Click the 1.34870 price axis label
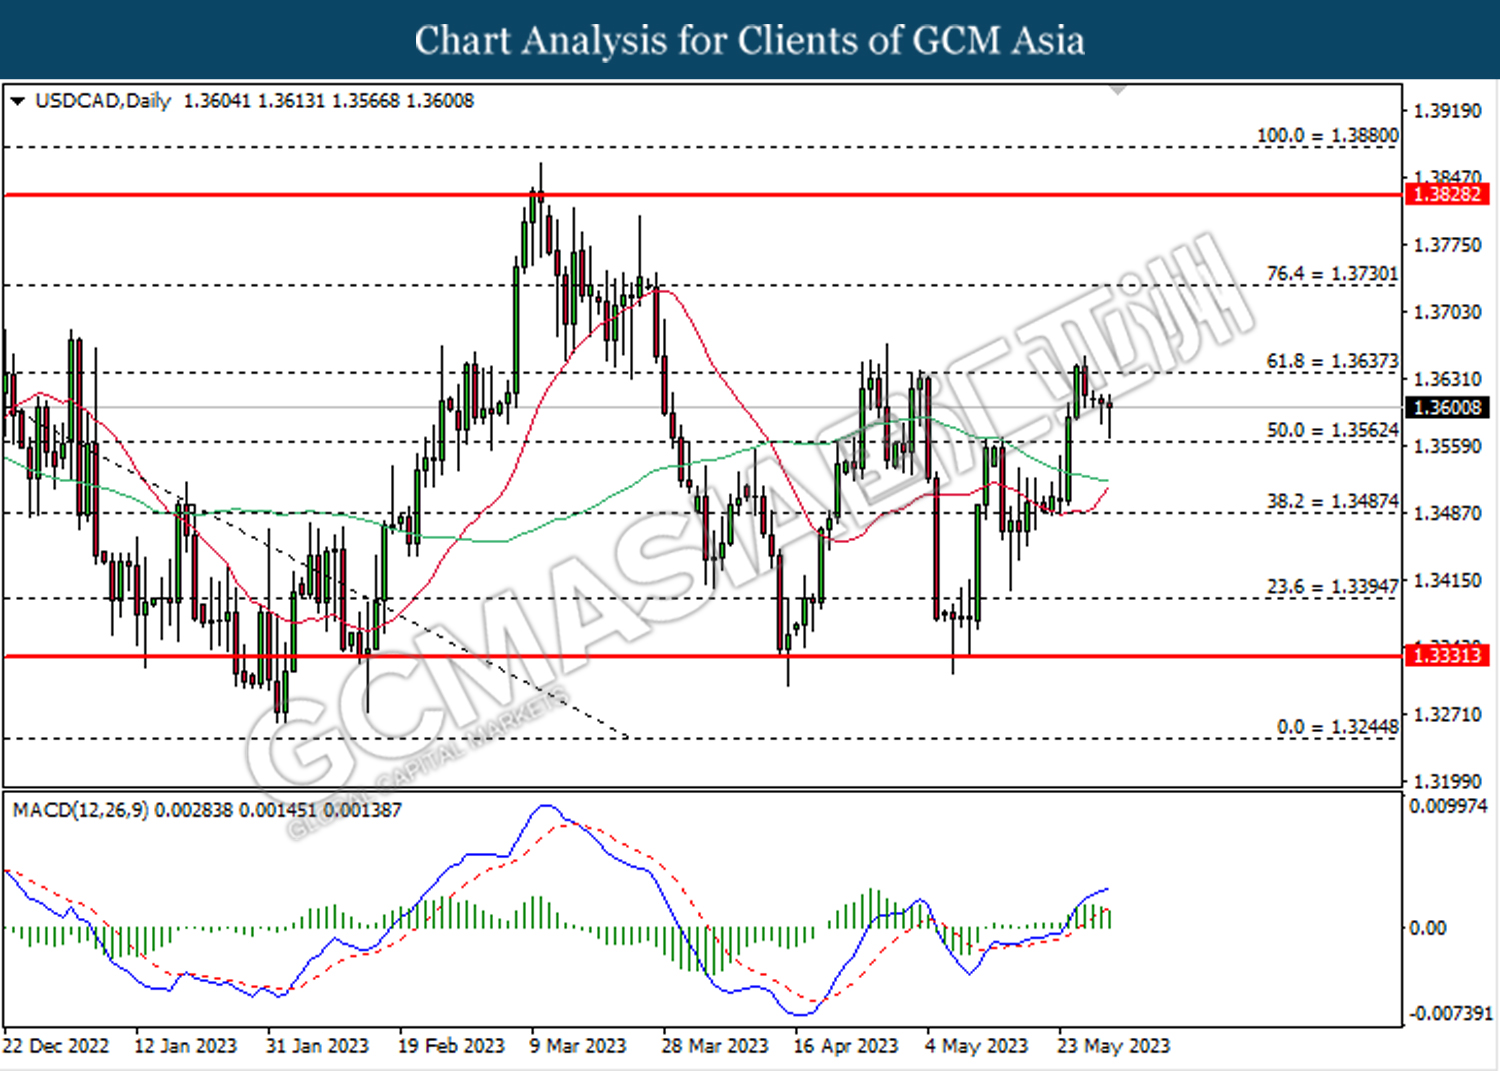The image size is (1500, 1071). point(1447,513)
